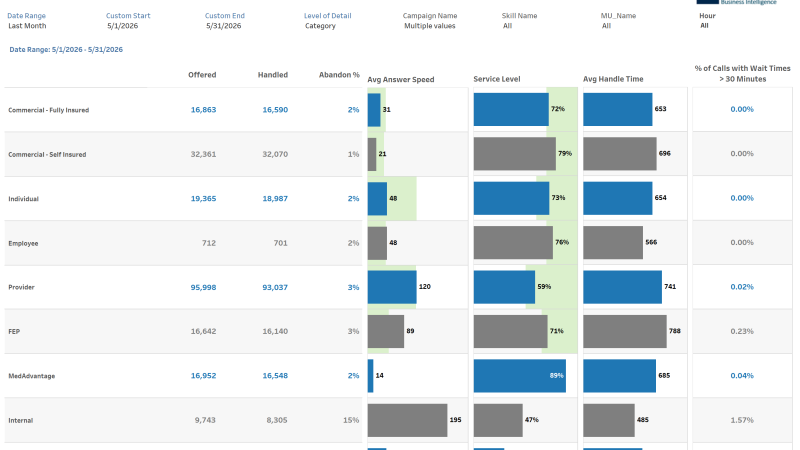Viewport: 800px width, 450px height.
Task: Select MedAdvantage Service Level bar 89%
Action: click(x=519, y=376)
